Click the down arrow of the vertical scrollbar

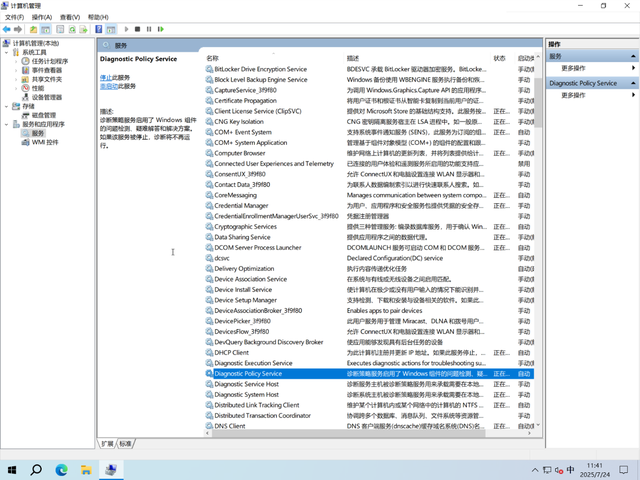[538, 425]
